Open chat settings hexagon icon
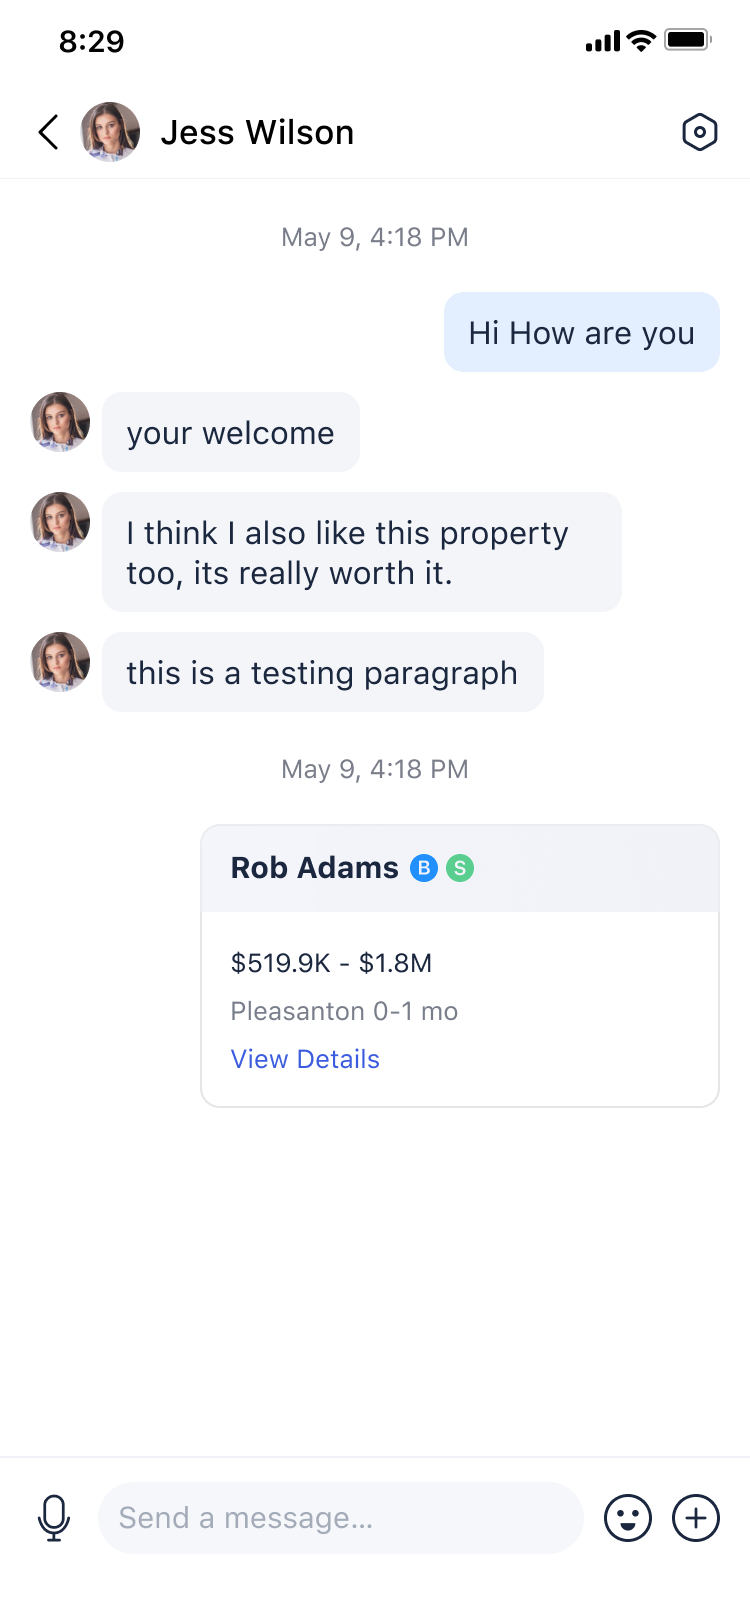Screen dimensions: 750x1624 pyautogui.click(x=699, y=132)
